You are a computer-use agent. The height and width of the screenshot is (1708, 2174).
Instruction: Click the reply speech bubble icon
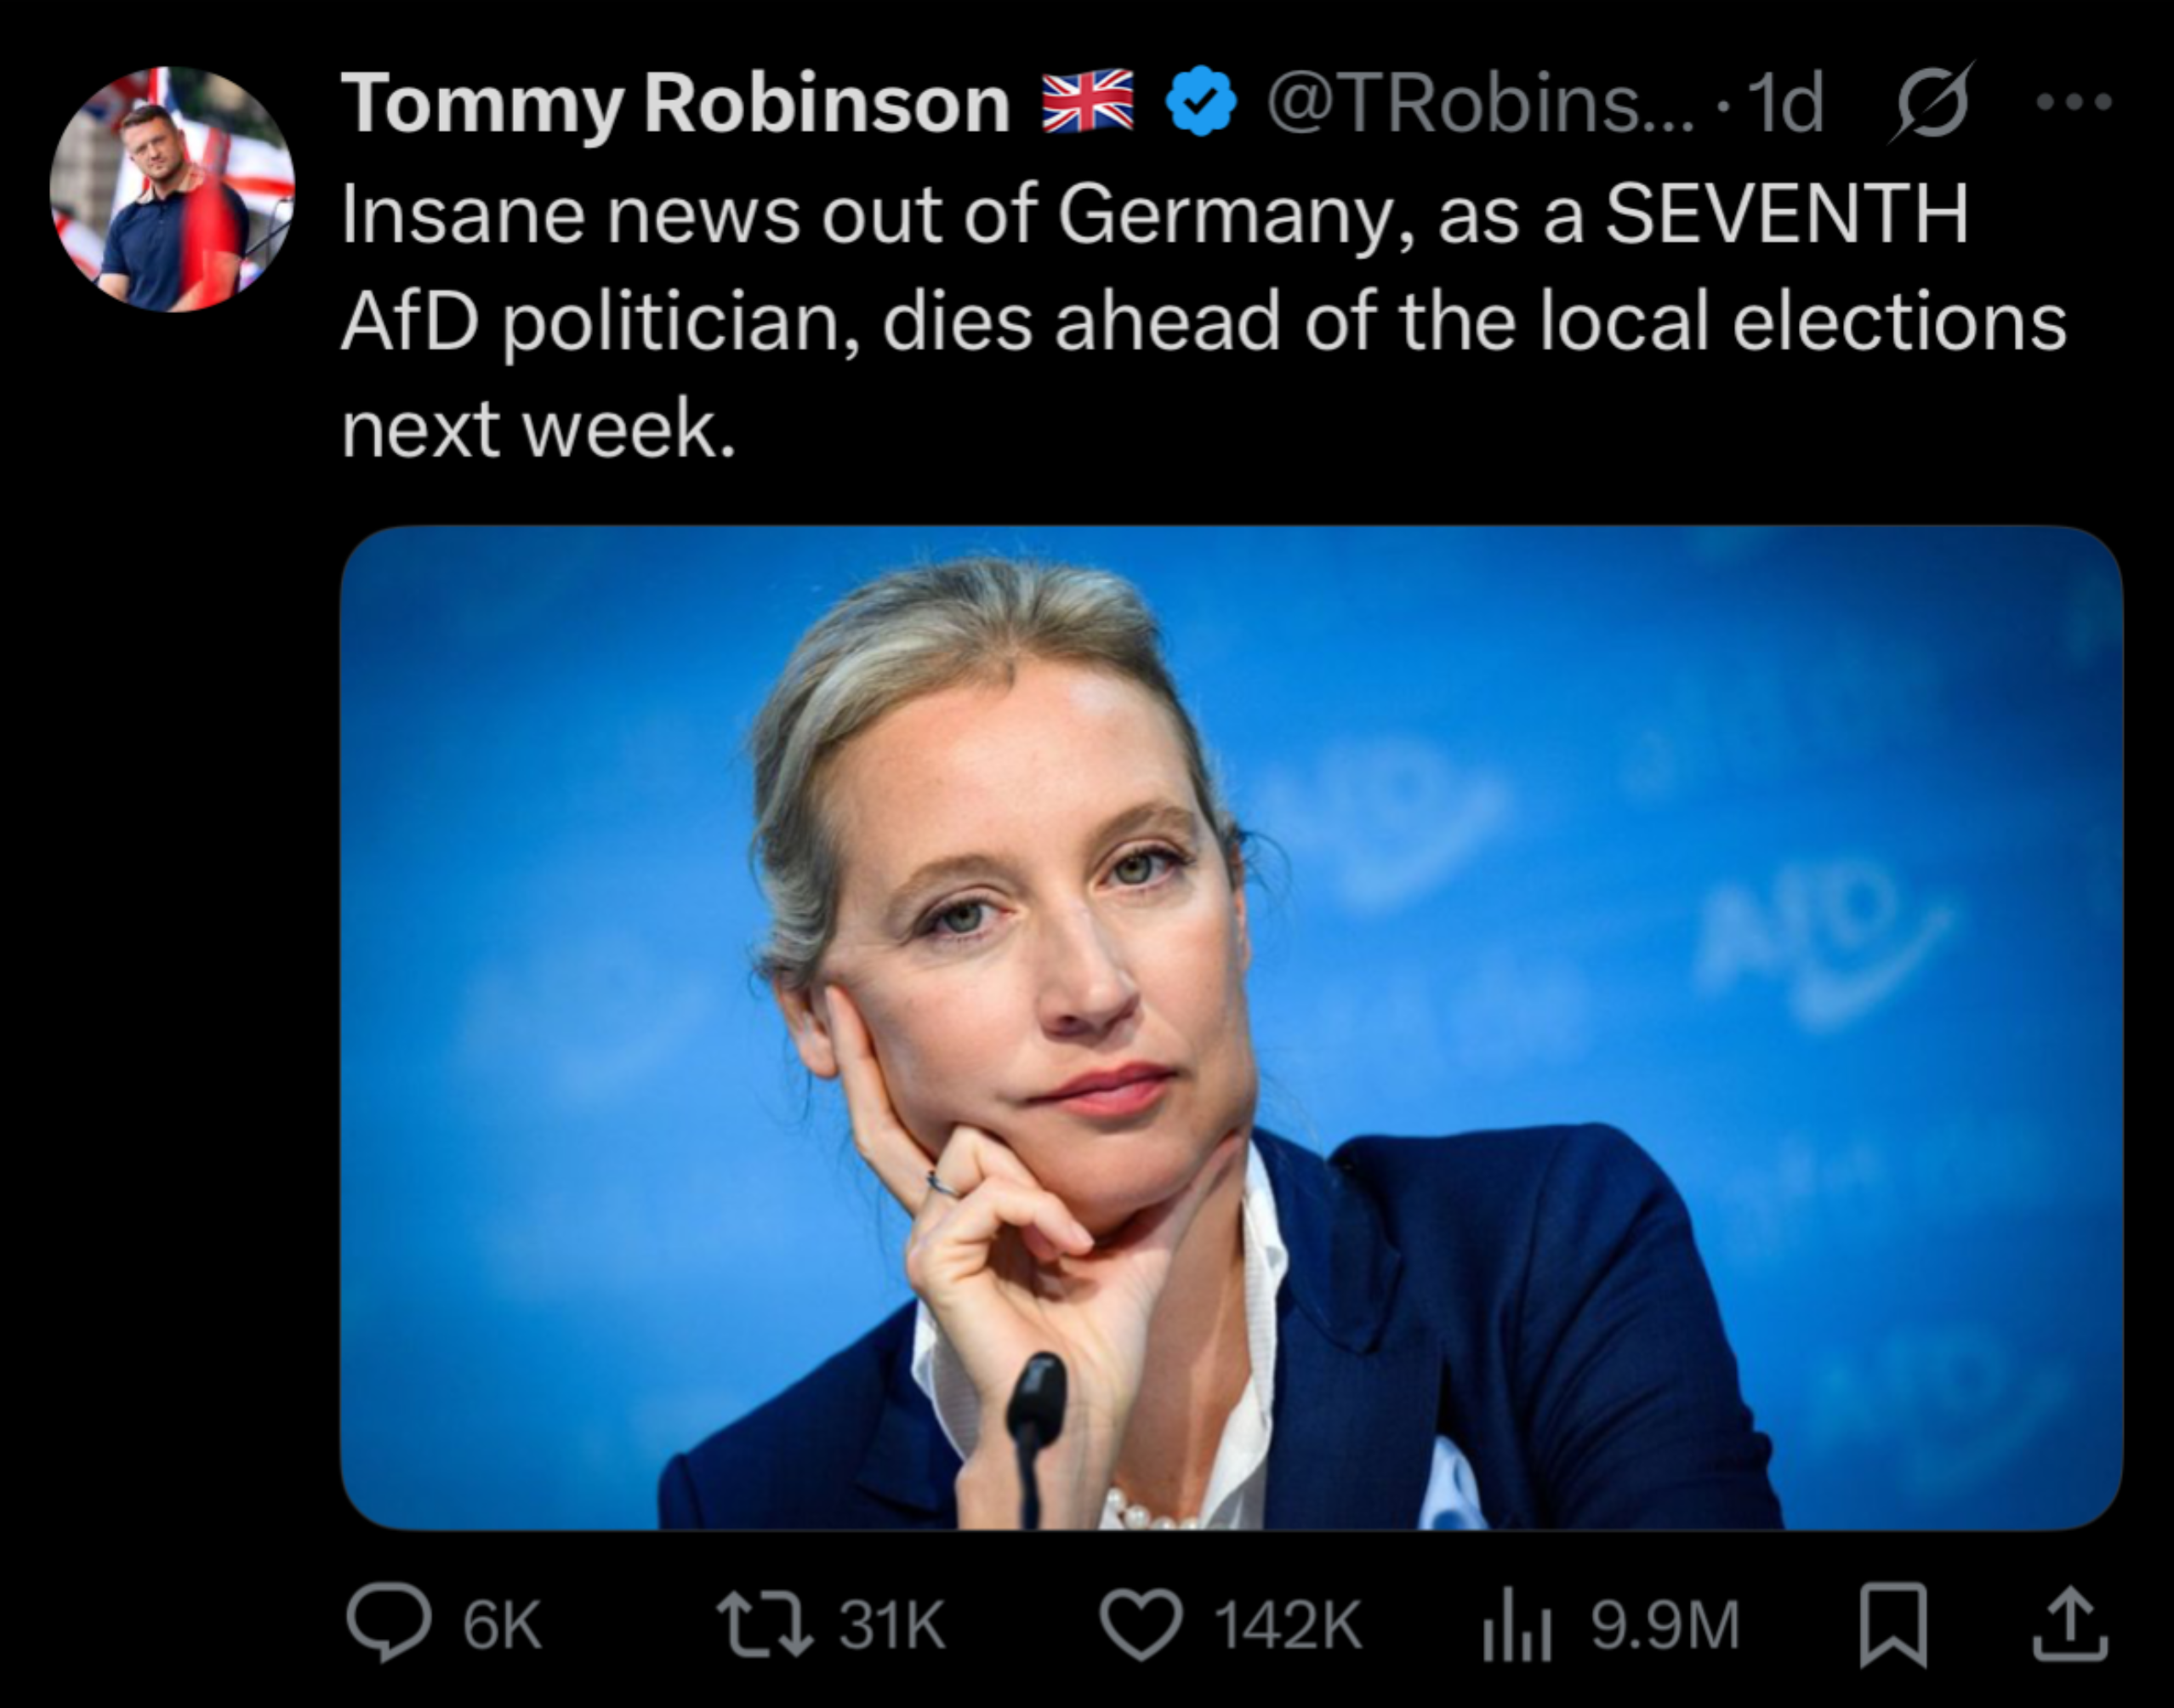389,1624
